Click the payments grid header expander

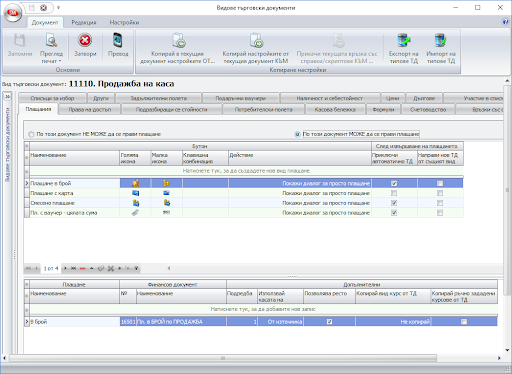pos(27,146)
